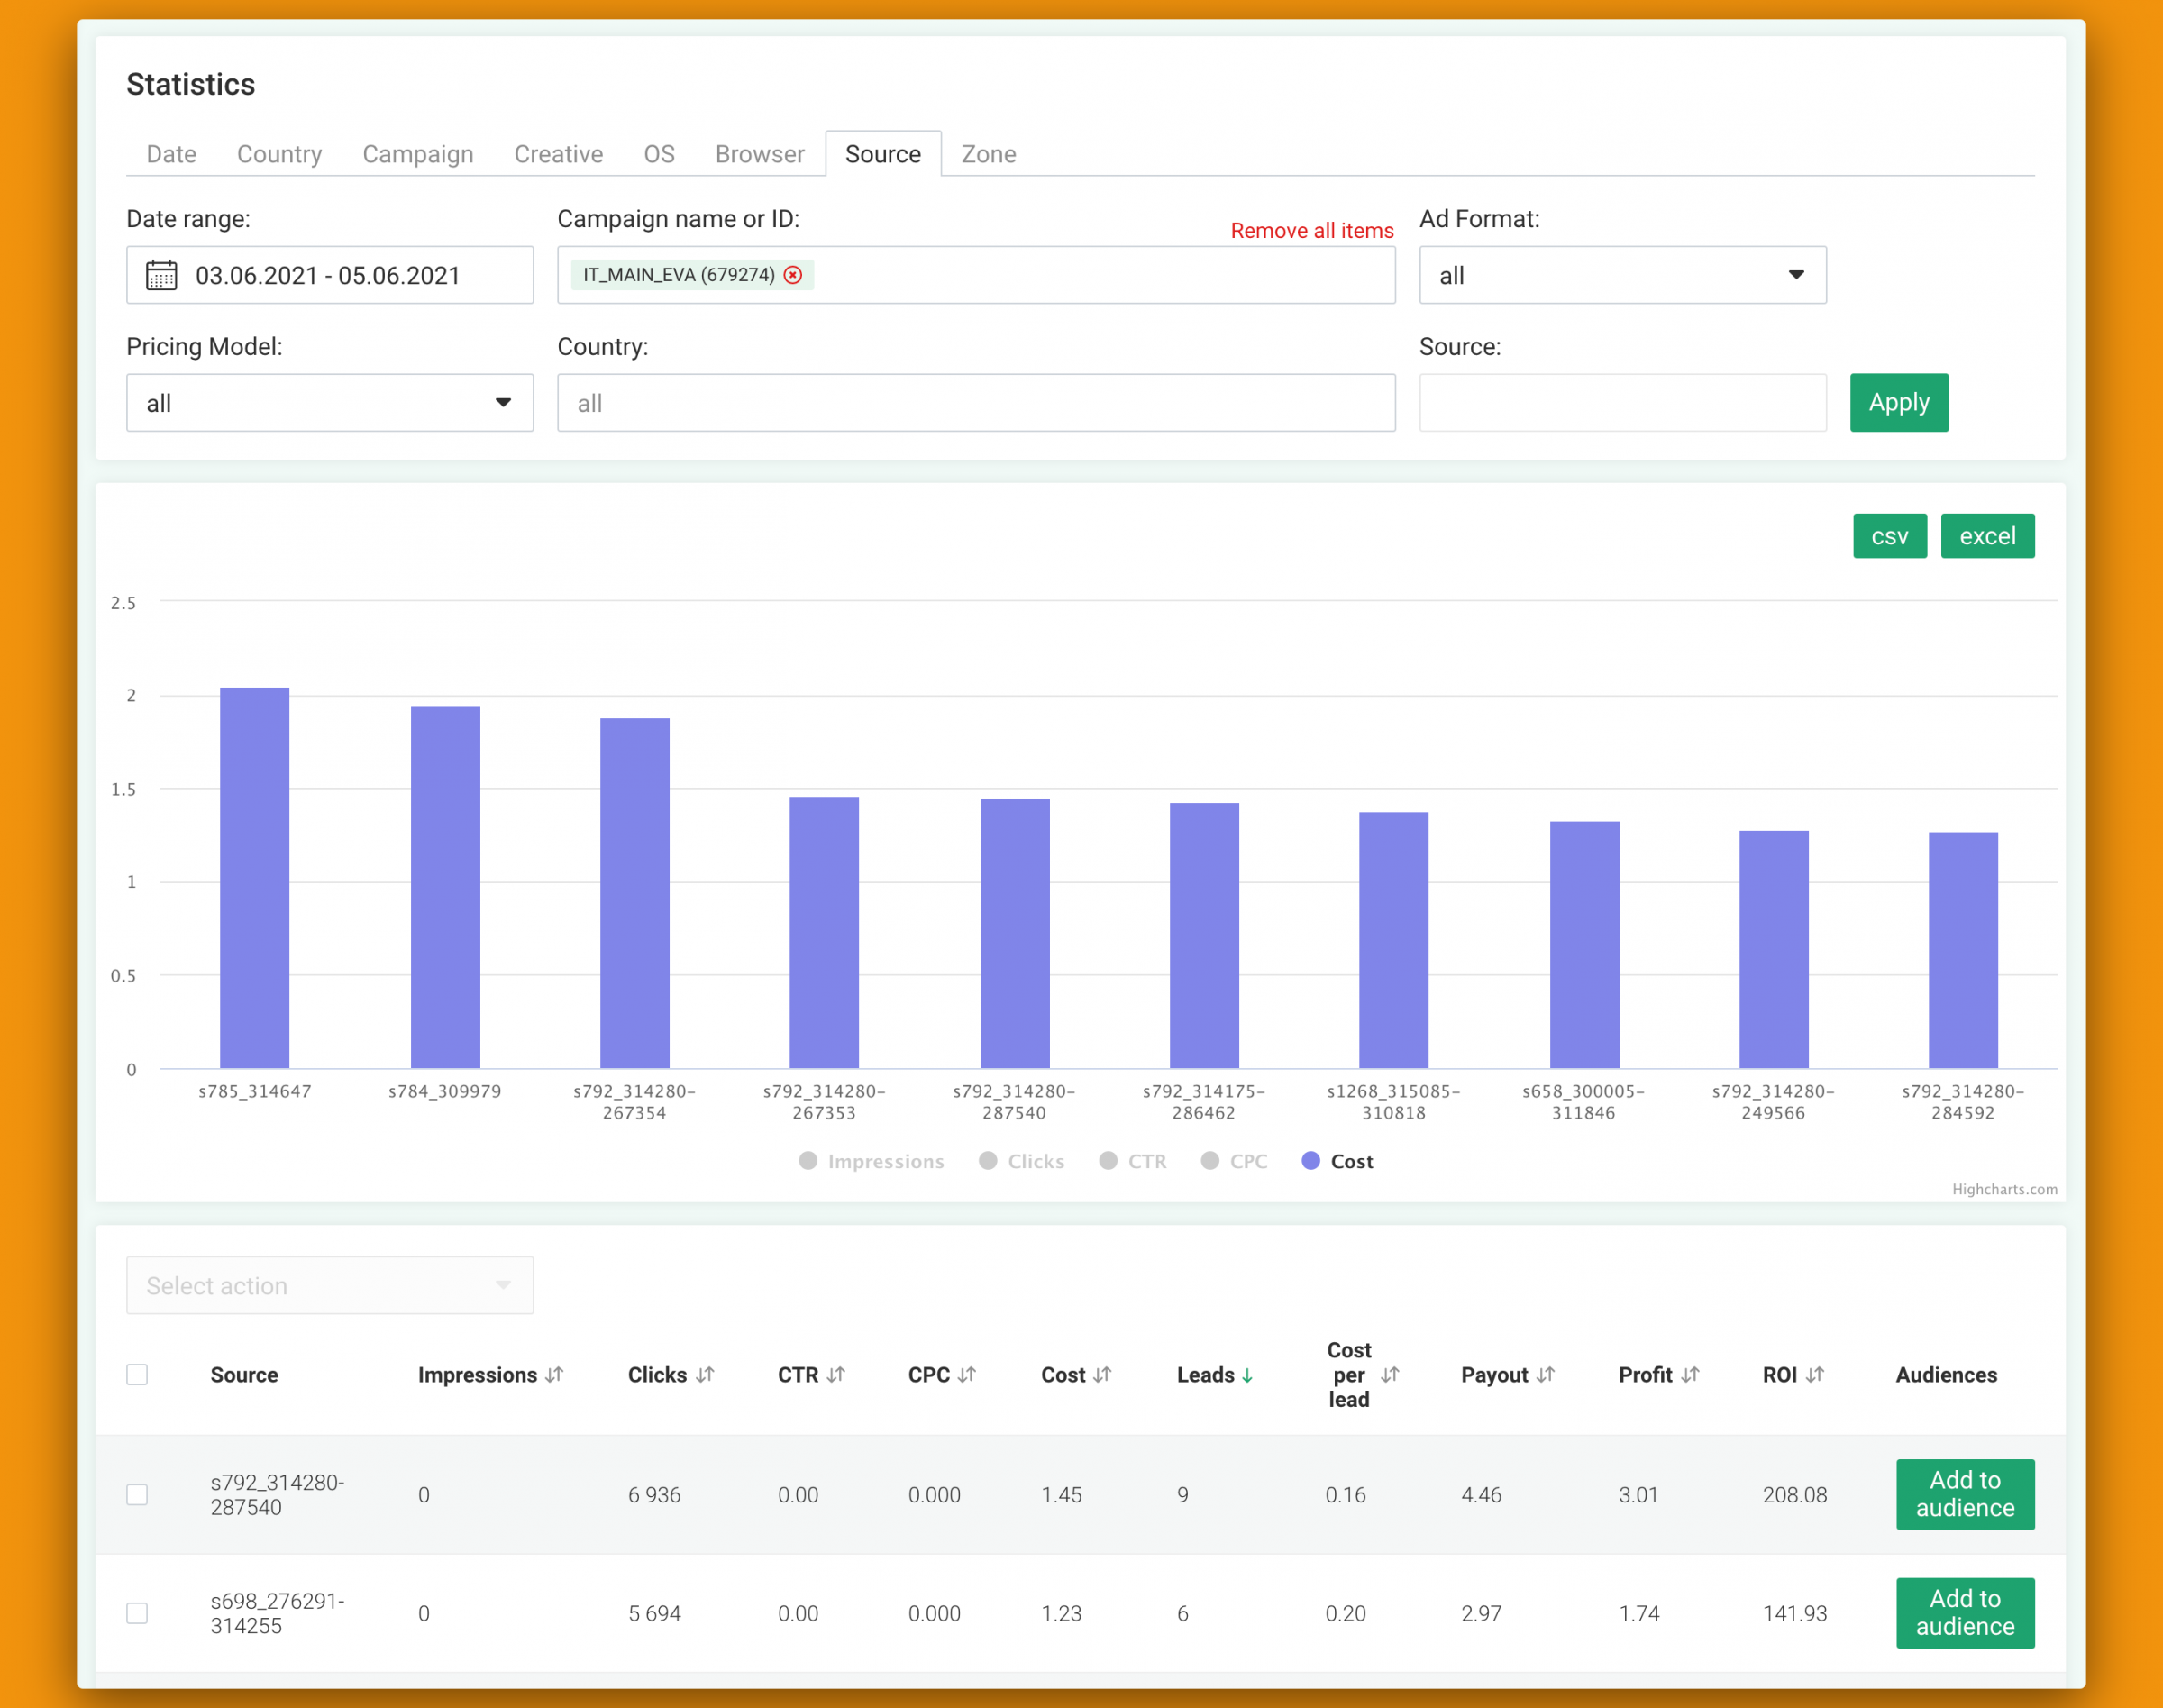Toggle the select-all sources checkbox
This screenshot has width=2163, height=1708.
coord(137,1375)
